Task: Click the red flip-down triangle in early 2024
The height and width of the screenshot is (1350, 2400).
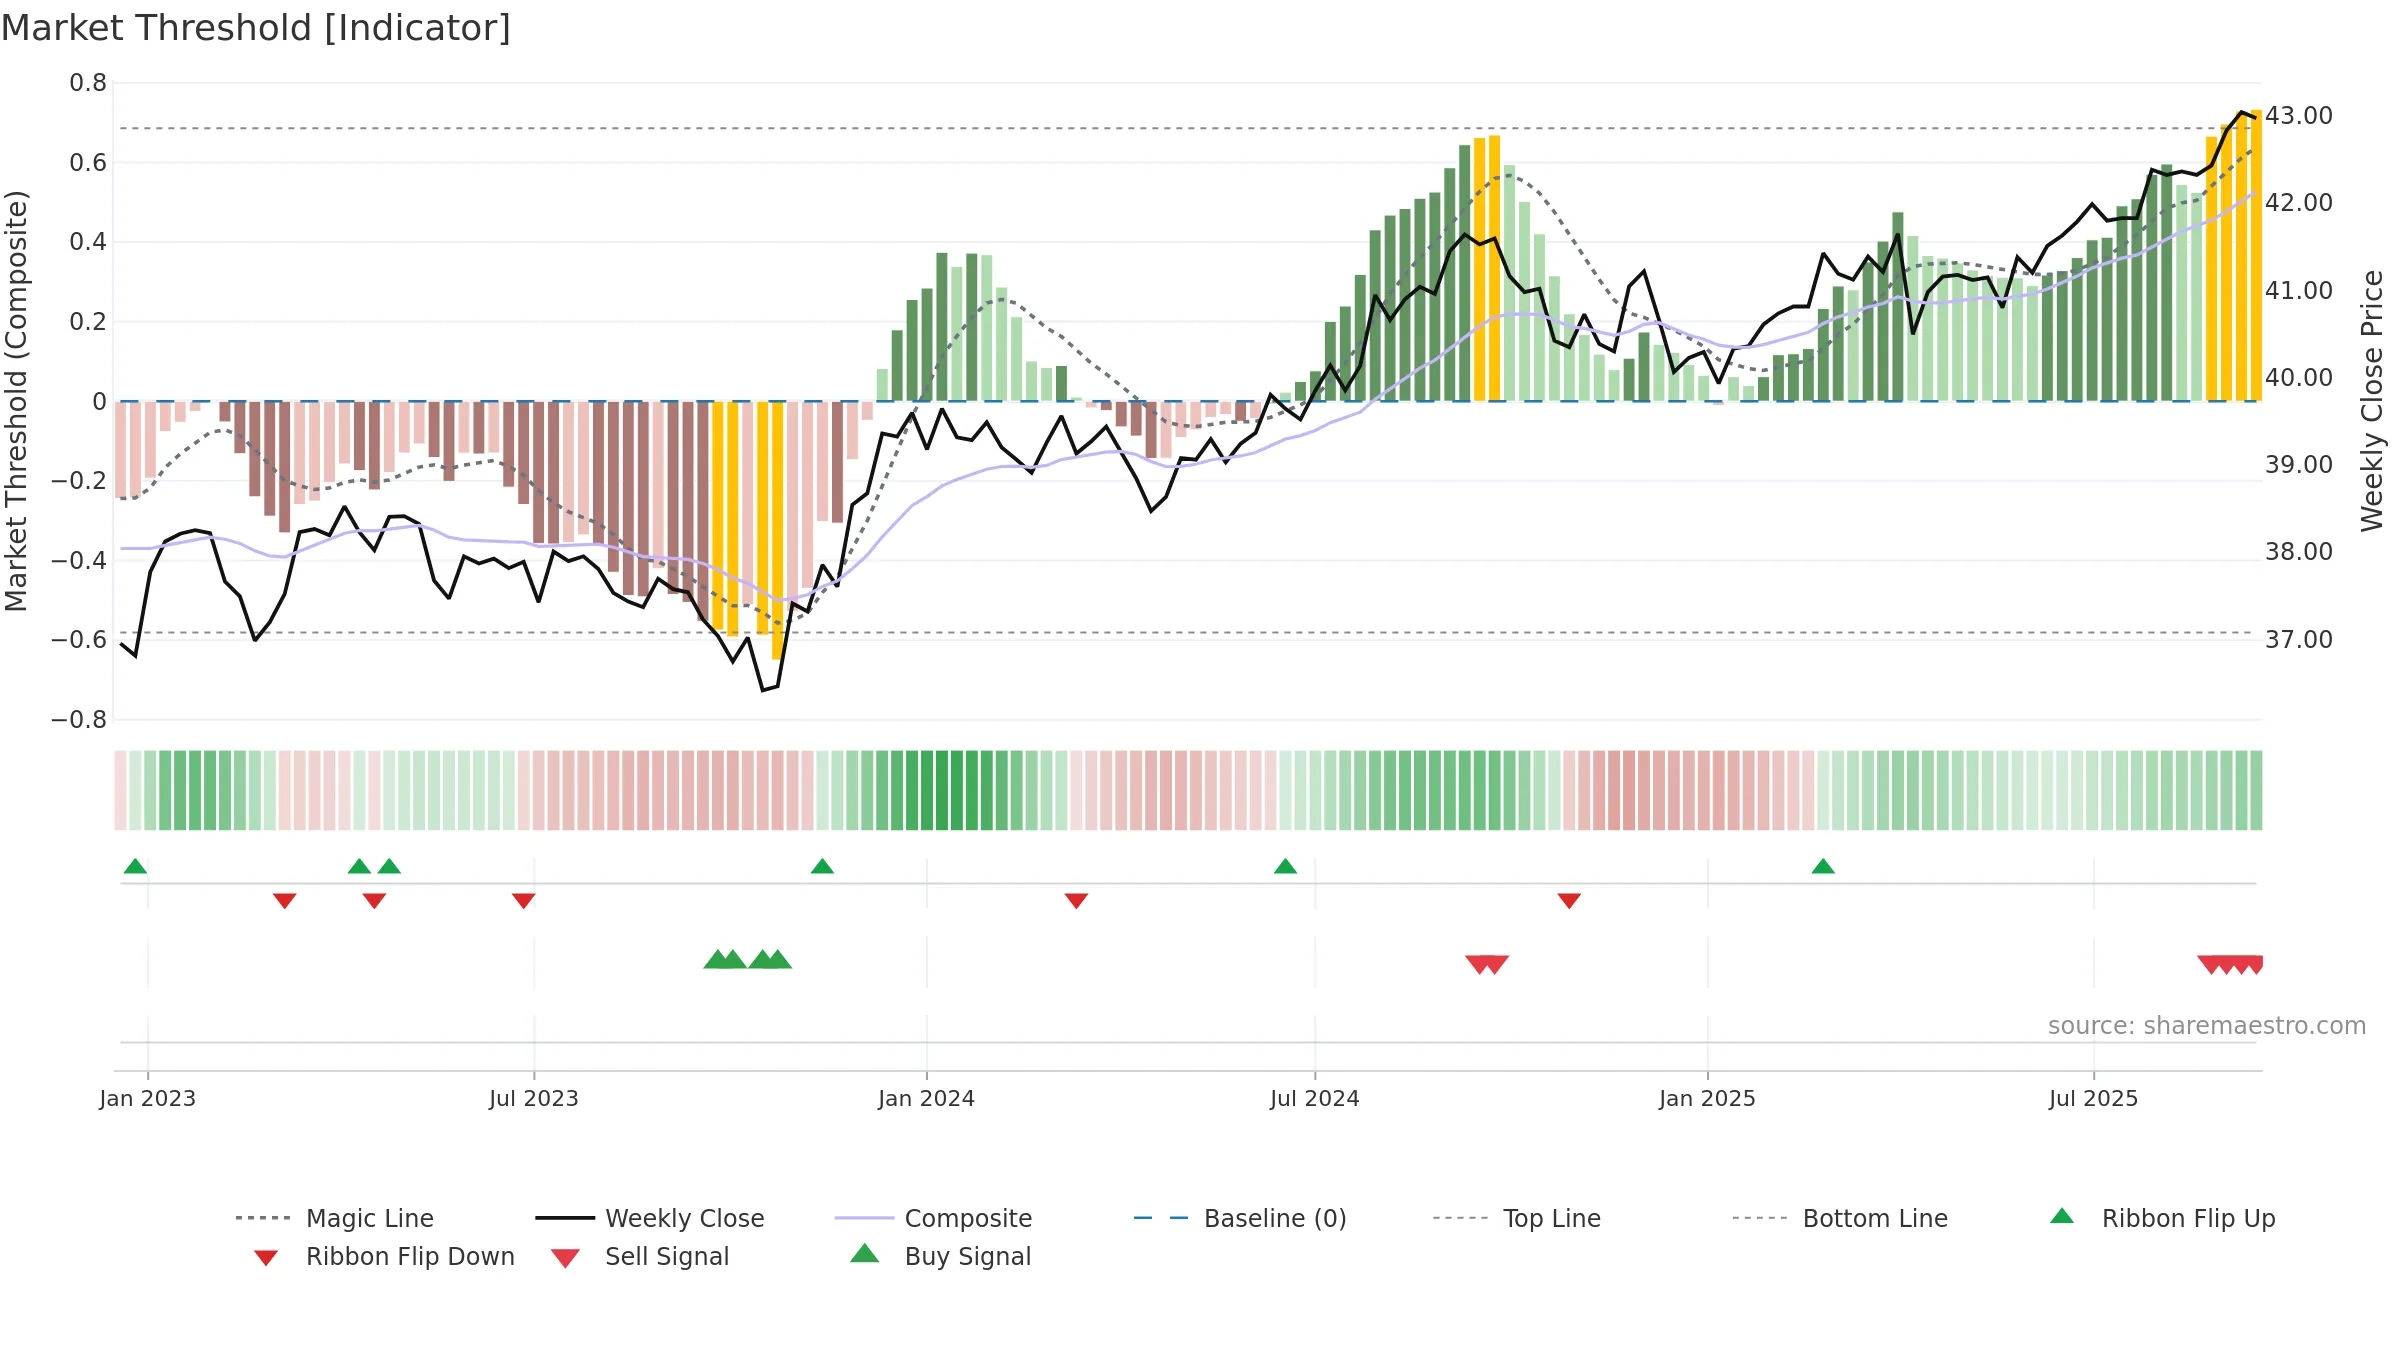Action: pyautogui.click(x=1076, y=901)
